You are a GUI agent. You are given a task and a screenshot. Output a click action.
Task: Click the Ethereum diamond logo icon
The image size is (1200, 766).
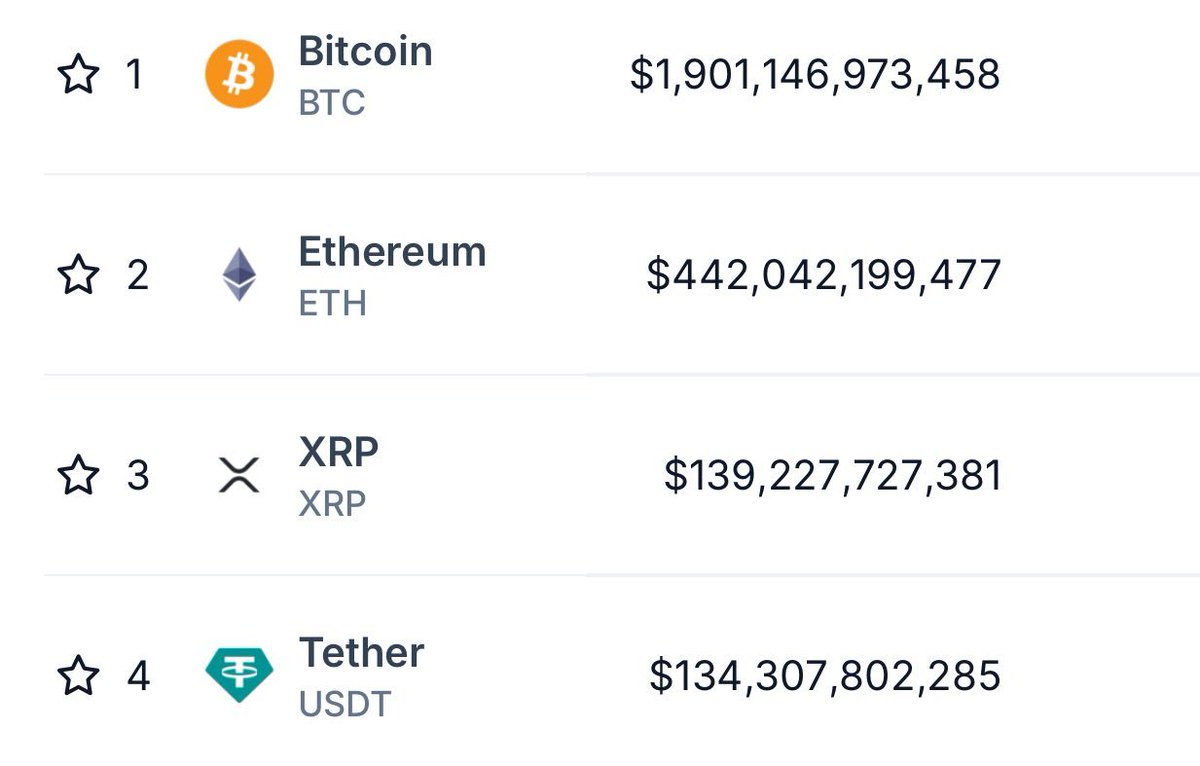coord(239,275)
